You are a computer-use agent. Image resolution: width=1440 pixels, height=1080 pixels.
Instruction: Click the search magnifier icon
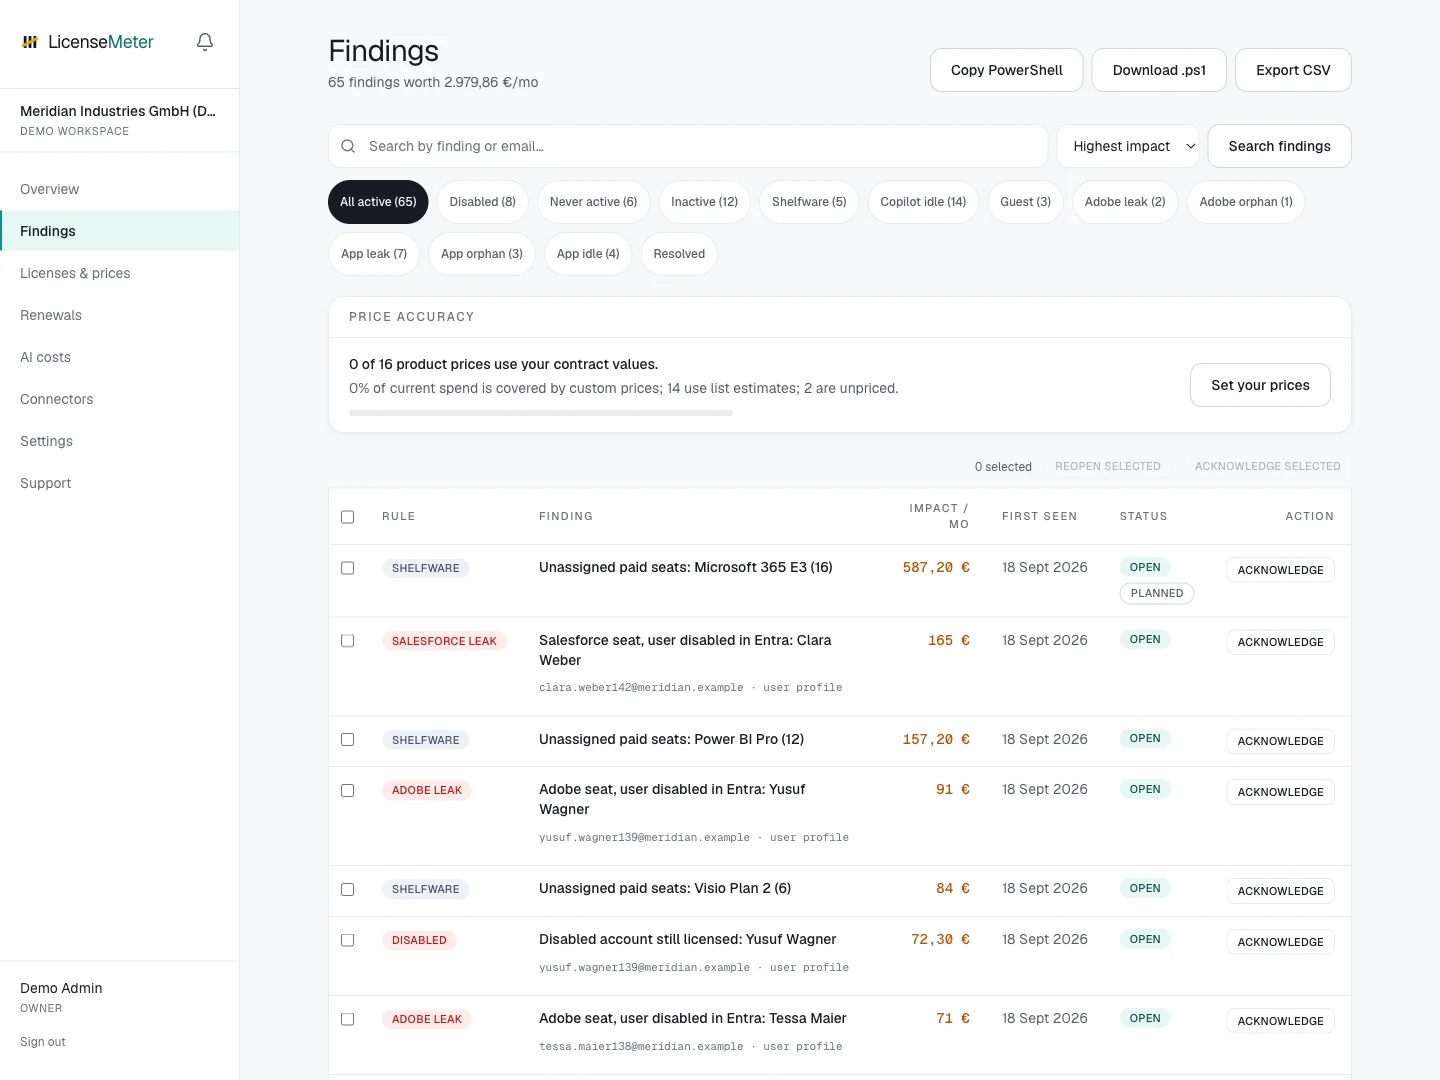348,146
